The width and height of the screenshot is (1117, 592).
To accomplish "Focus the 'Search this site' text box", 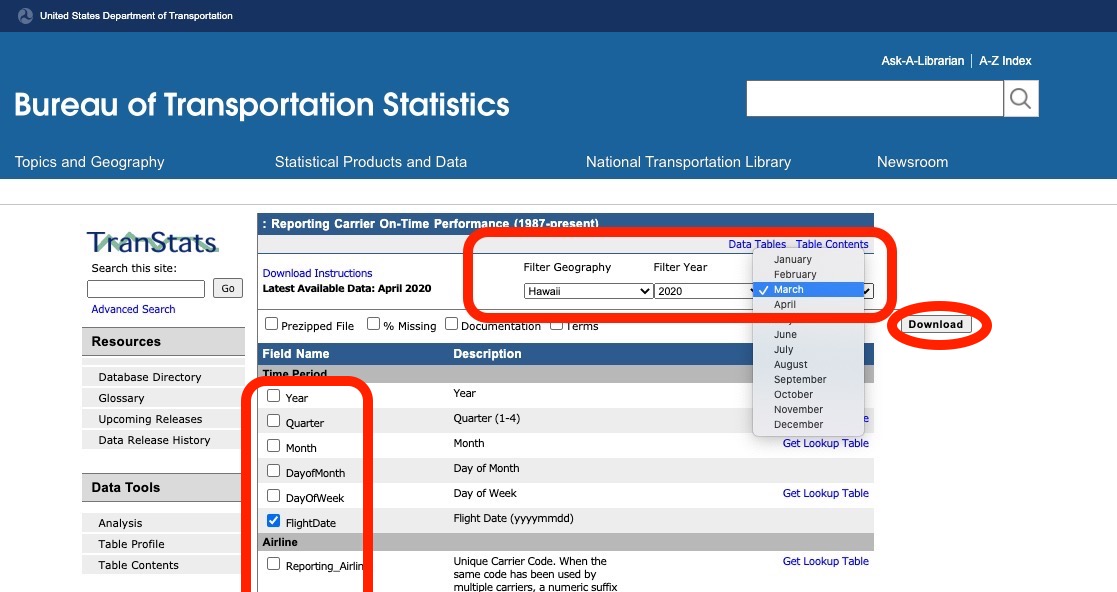I will point(146,289).
